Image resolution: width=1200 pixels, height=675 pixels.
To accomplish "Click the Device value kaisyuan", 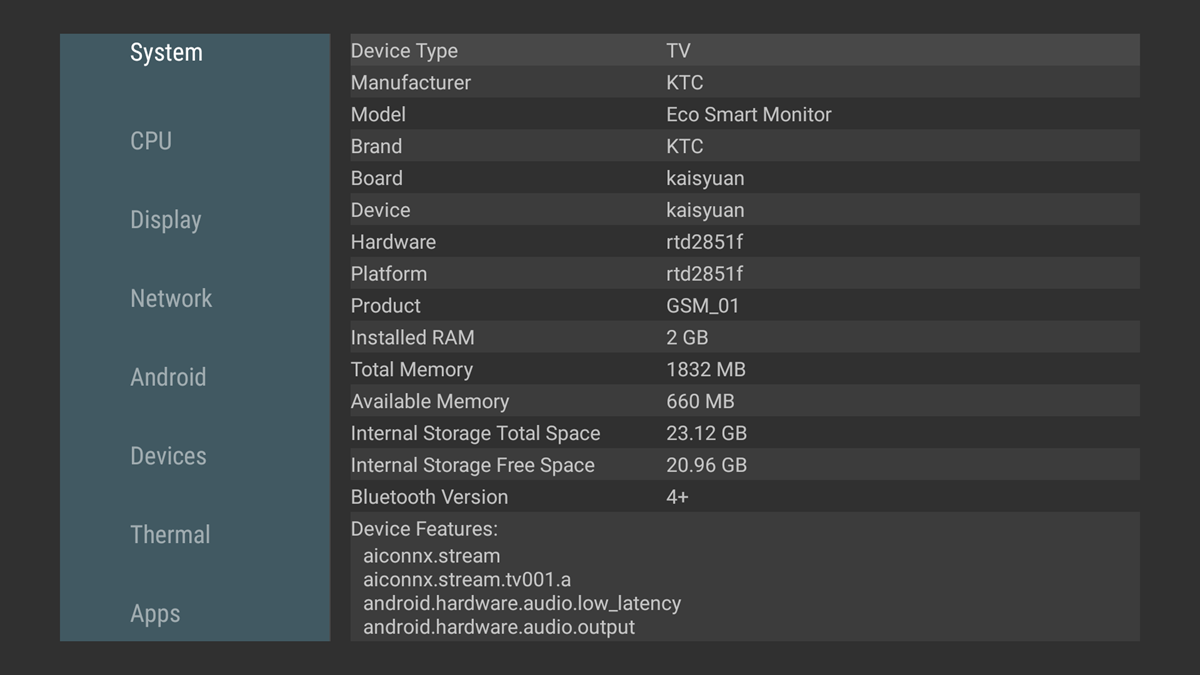I will point(705,211).
